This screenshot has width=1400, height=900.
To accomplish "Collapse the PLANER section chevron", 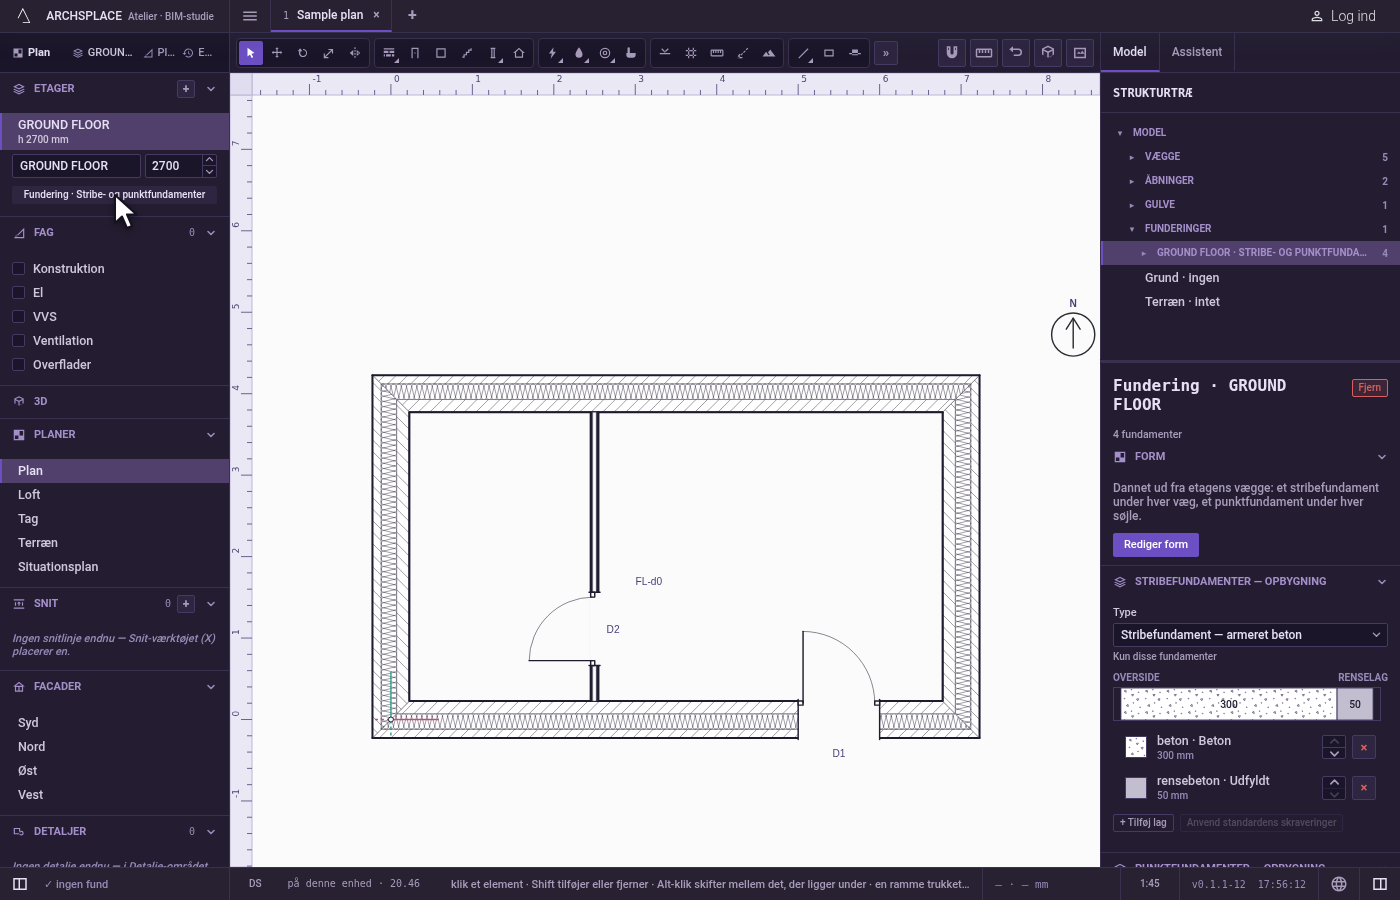I will pos(211,435).
